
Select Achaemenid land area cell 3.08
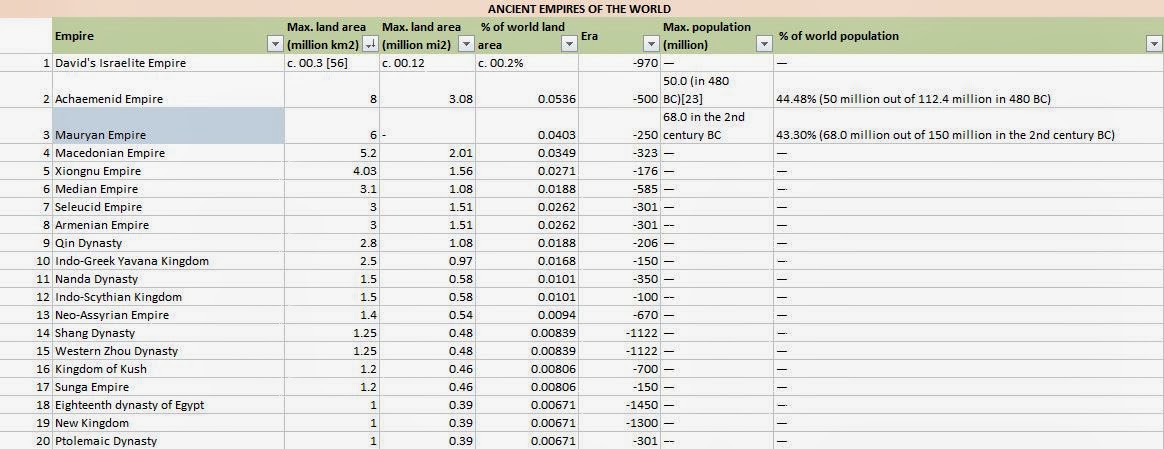428,90
